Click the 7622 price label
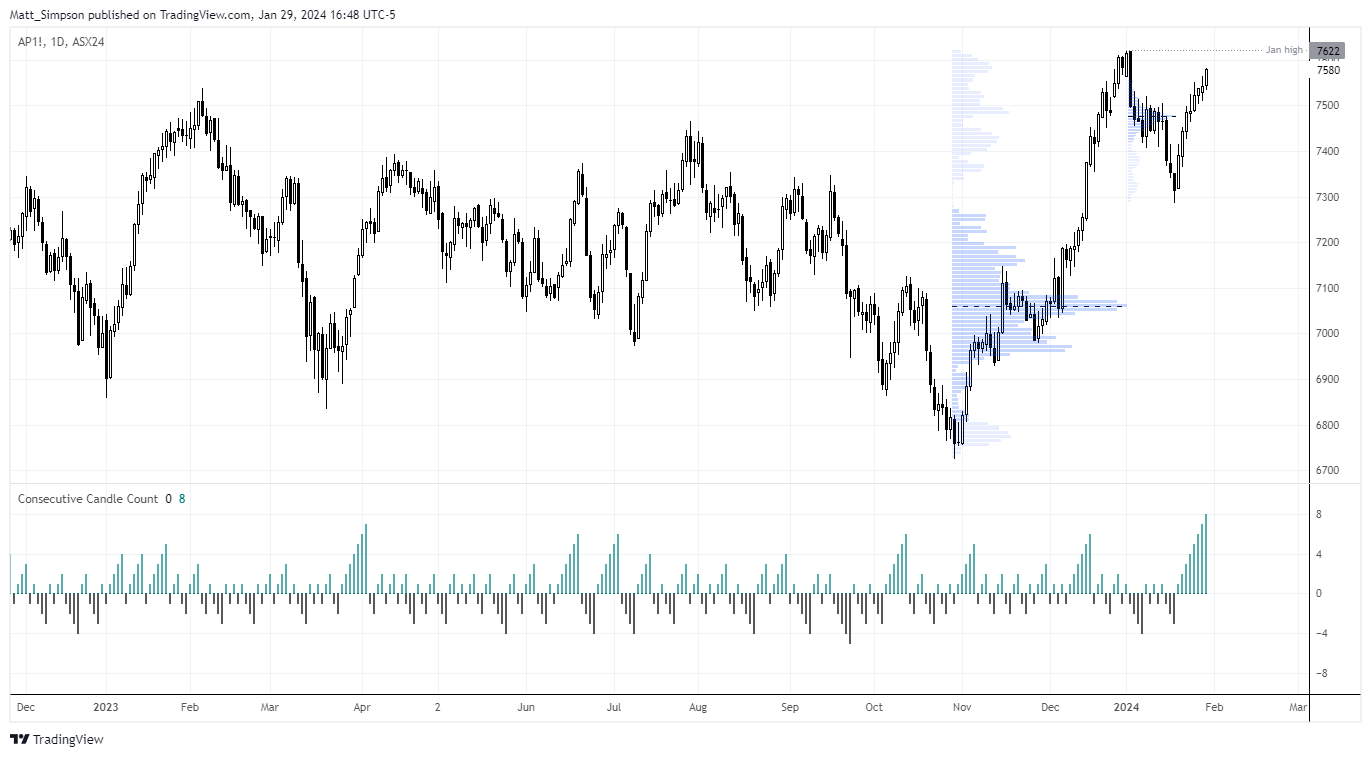Viewport: 1371px width, 757px height. tap(1329, 51)
